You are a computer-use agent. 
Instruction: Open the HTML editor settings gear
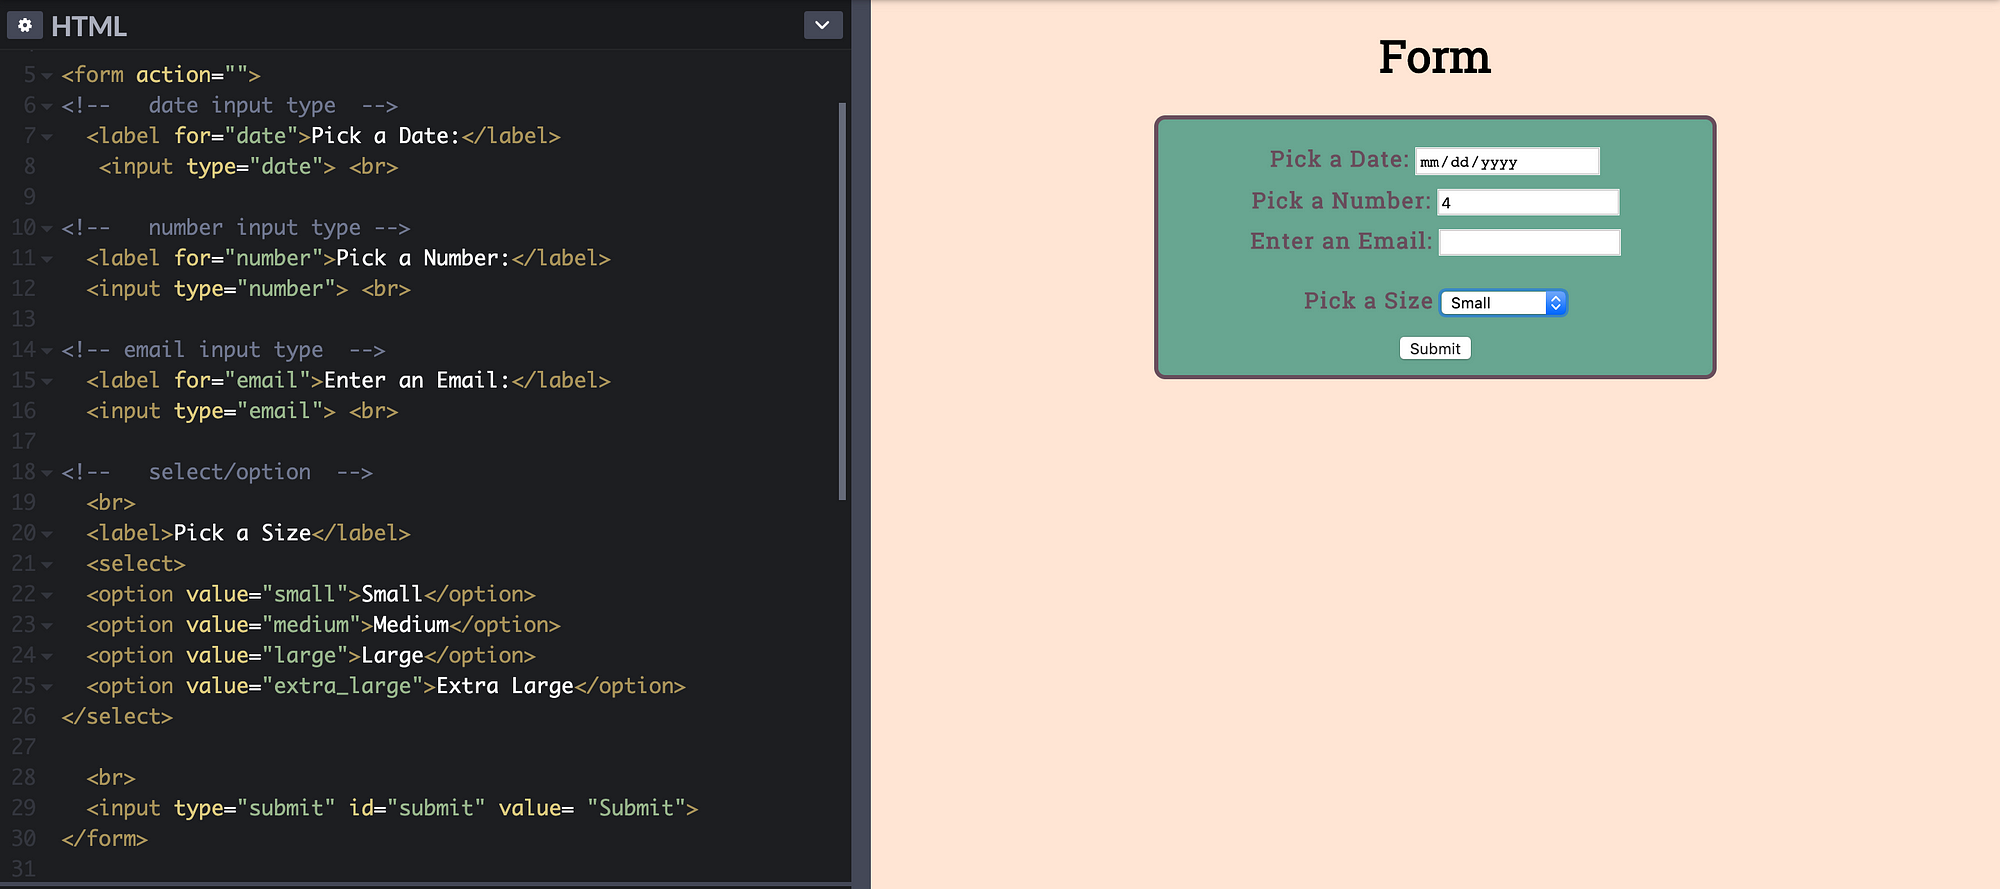click(x=25, y=25)
